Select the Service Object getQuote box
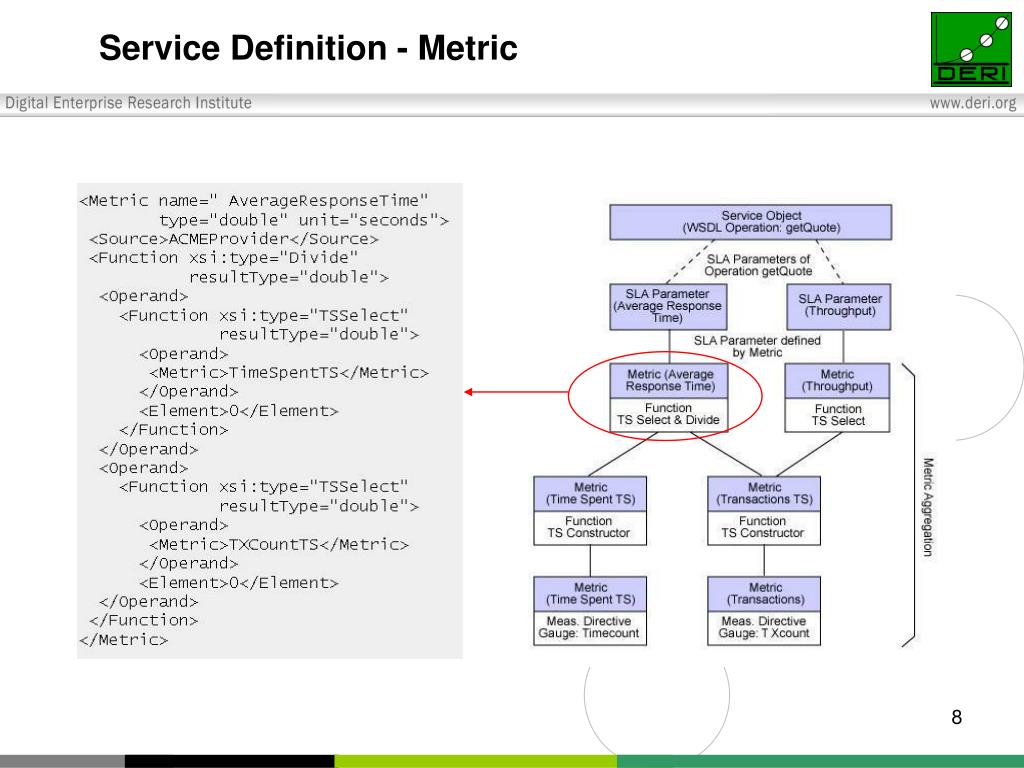The width and height of the screenshot is (1024, 768). [x=750, y=222]
